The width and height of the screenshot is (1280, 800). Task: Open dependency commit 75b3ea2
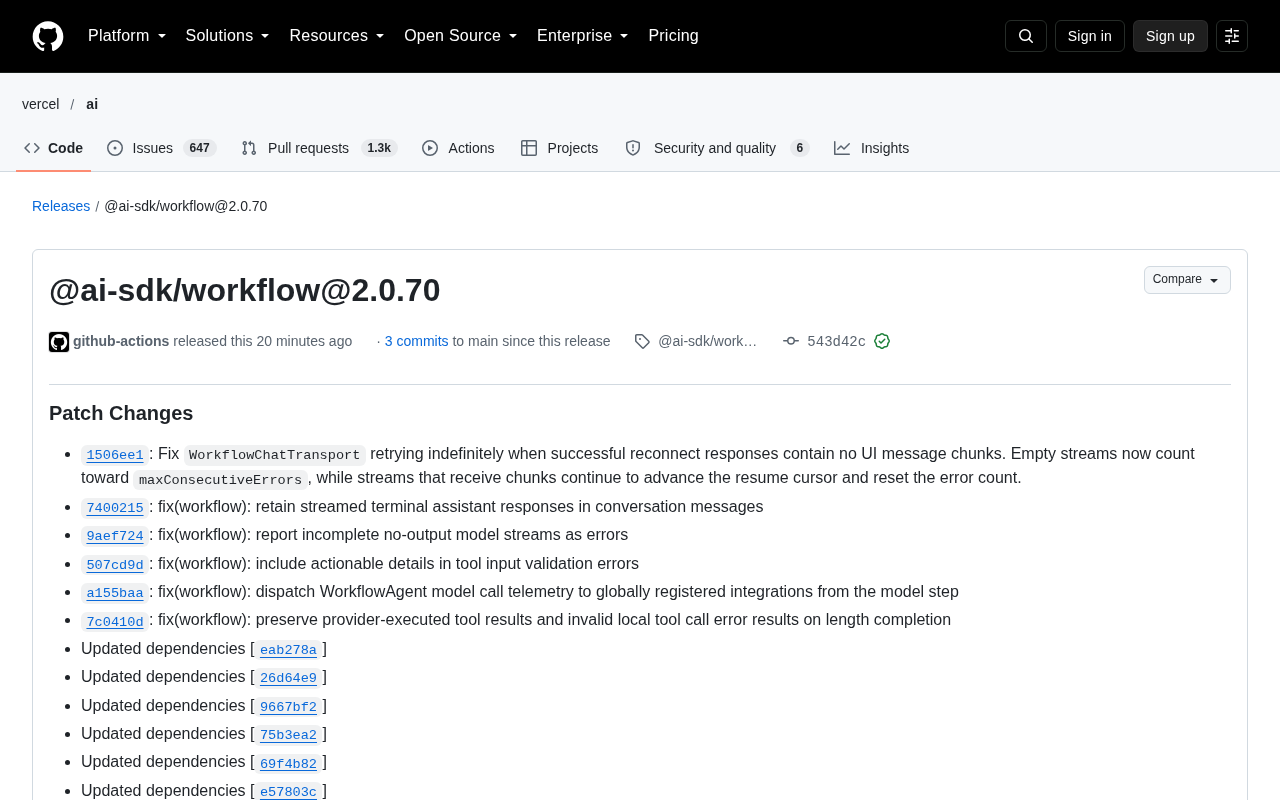coord(288,735)
